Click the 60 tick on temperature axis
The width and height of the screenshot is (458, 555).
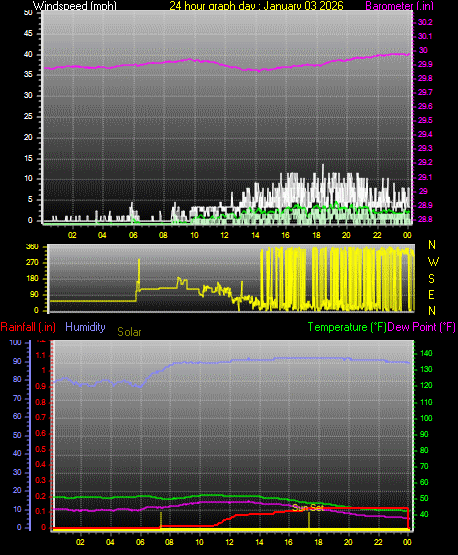point(424,482)
